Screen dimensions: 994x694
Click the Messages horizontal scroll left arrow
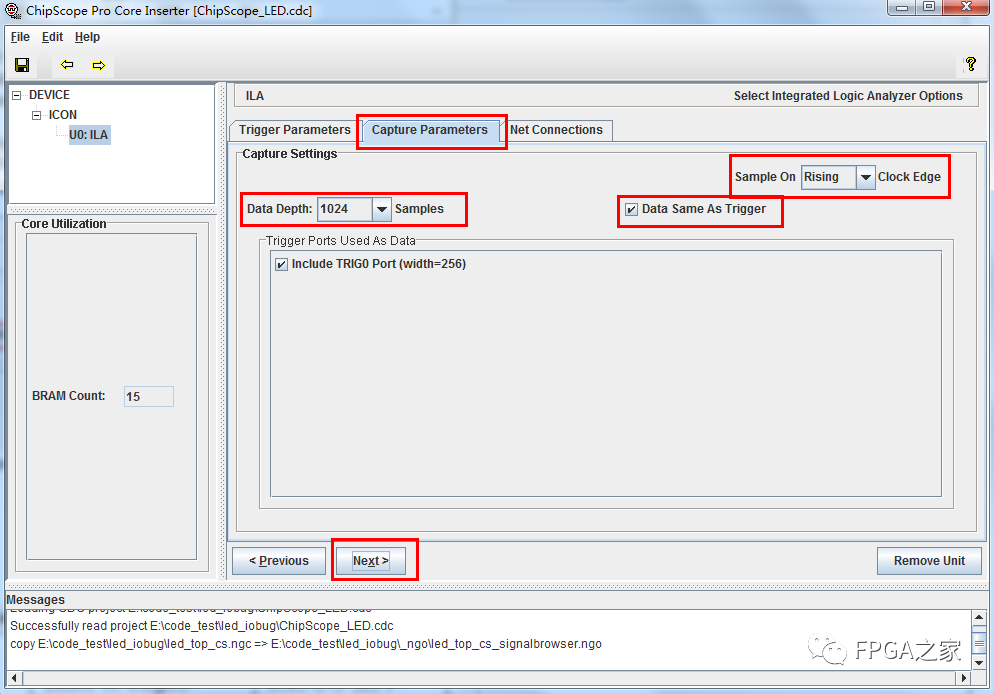point(14,678)
